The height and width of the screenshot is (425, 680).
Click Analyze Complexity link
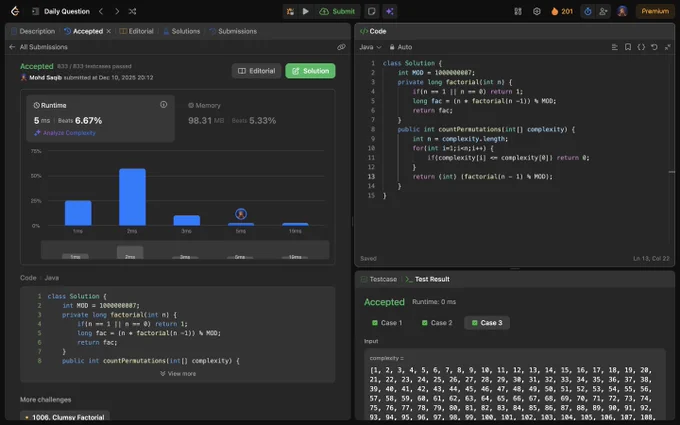(65, 133)
